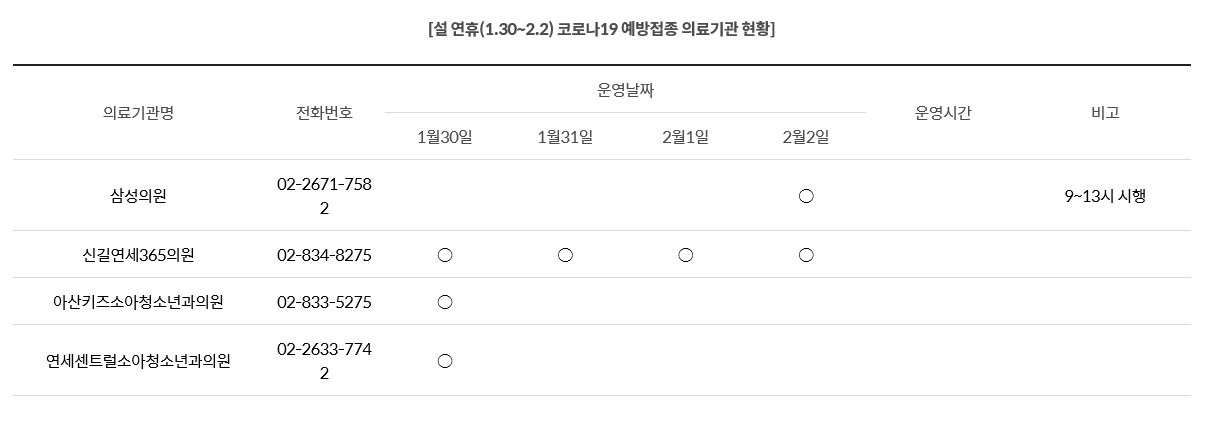The image size is (1214, 421).
Task: Select the 의료기관명 column header
Action: [x=138, y=113]
